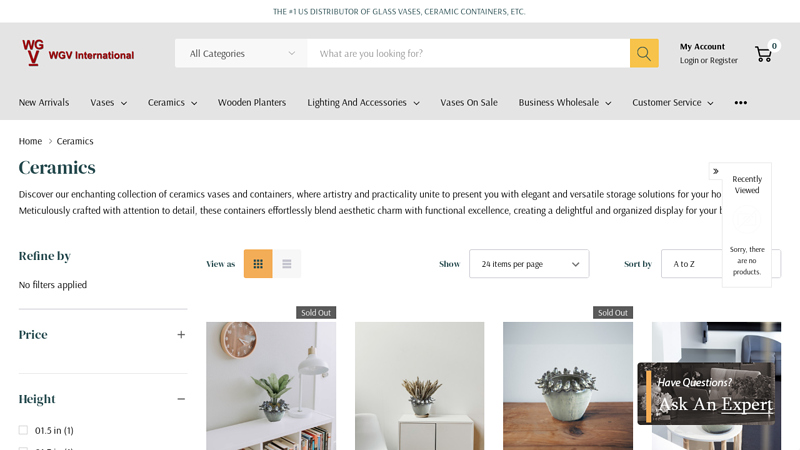Collapse the Recently Viewed panel arrow

click(716, 171)
